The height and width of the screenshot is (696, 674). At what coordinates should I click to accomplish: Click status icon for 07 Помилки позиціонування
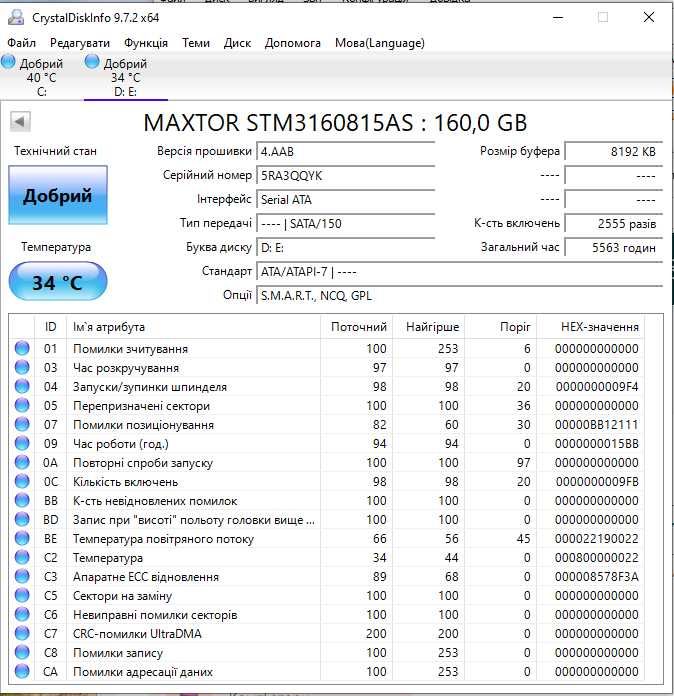tap(22, 424)
